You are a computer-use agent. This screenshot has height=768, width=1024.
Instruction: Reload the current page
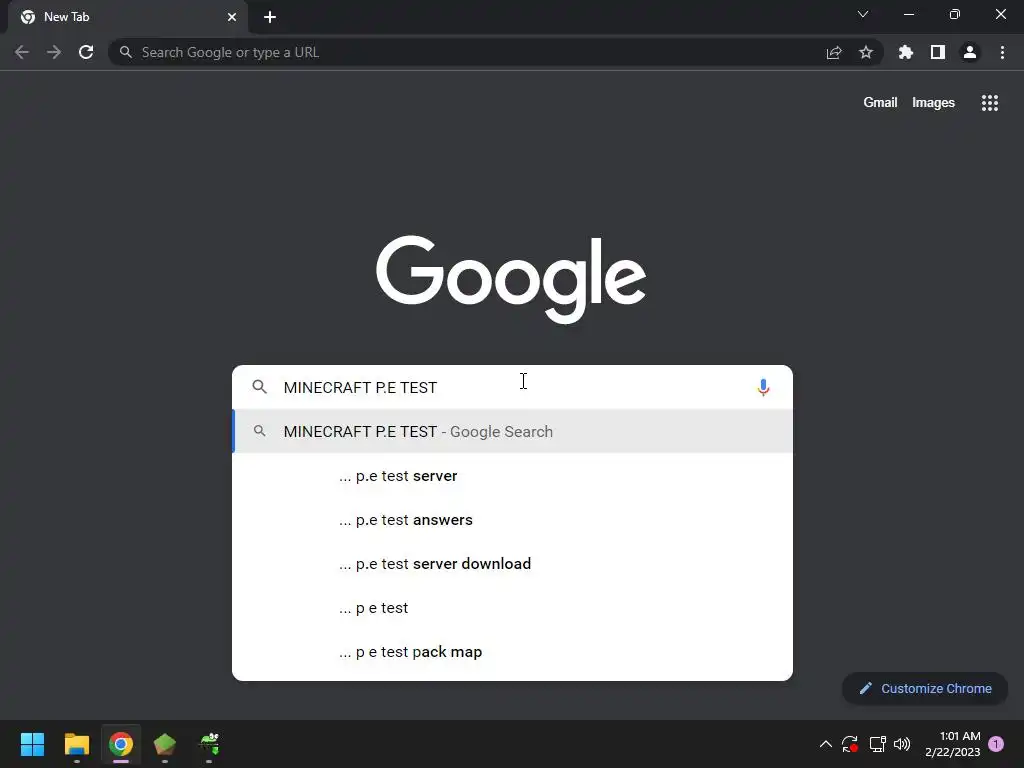tap(86, 52)
